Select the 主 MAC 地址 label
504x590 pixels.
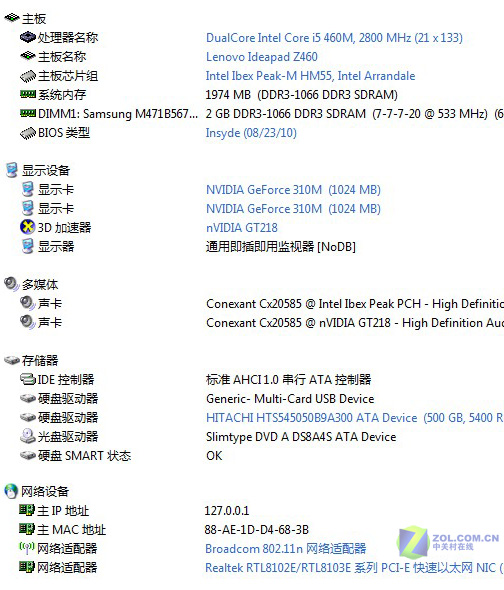click(72, 530)
